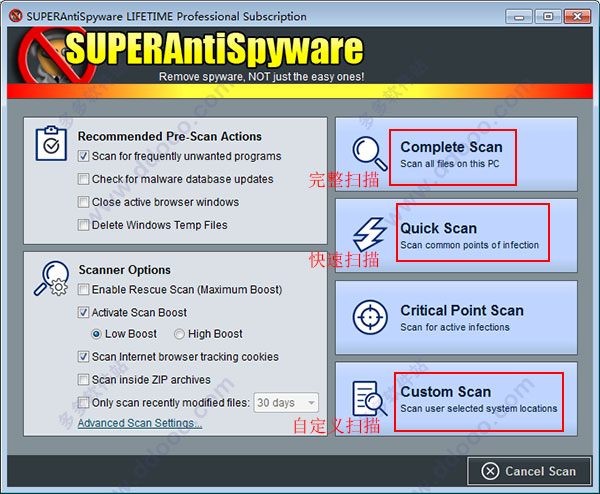This screenshot has width=600, height=494.
Task: Click the Cancel Scan button
Action: click(x=529, y=471)
